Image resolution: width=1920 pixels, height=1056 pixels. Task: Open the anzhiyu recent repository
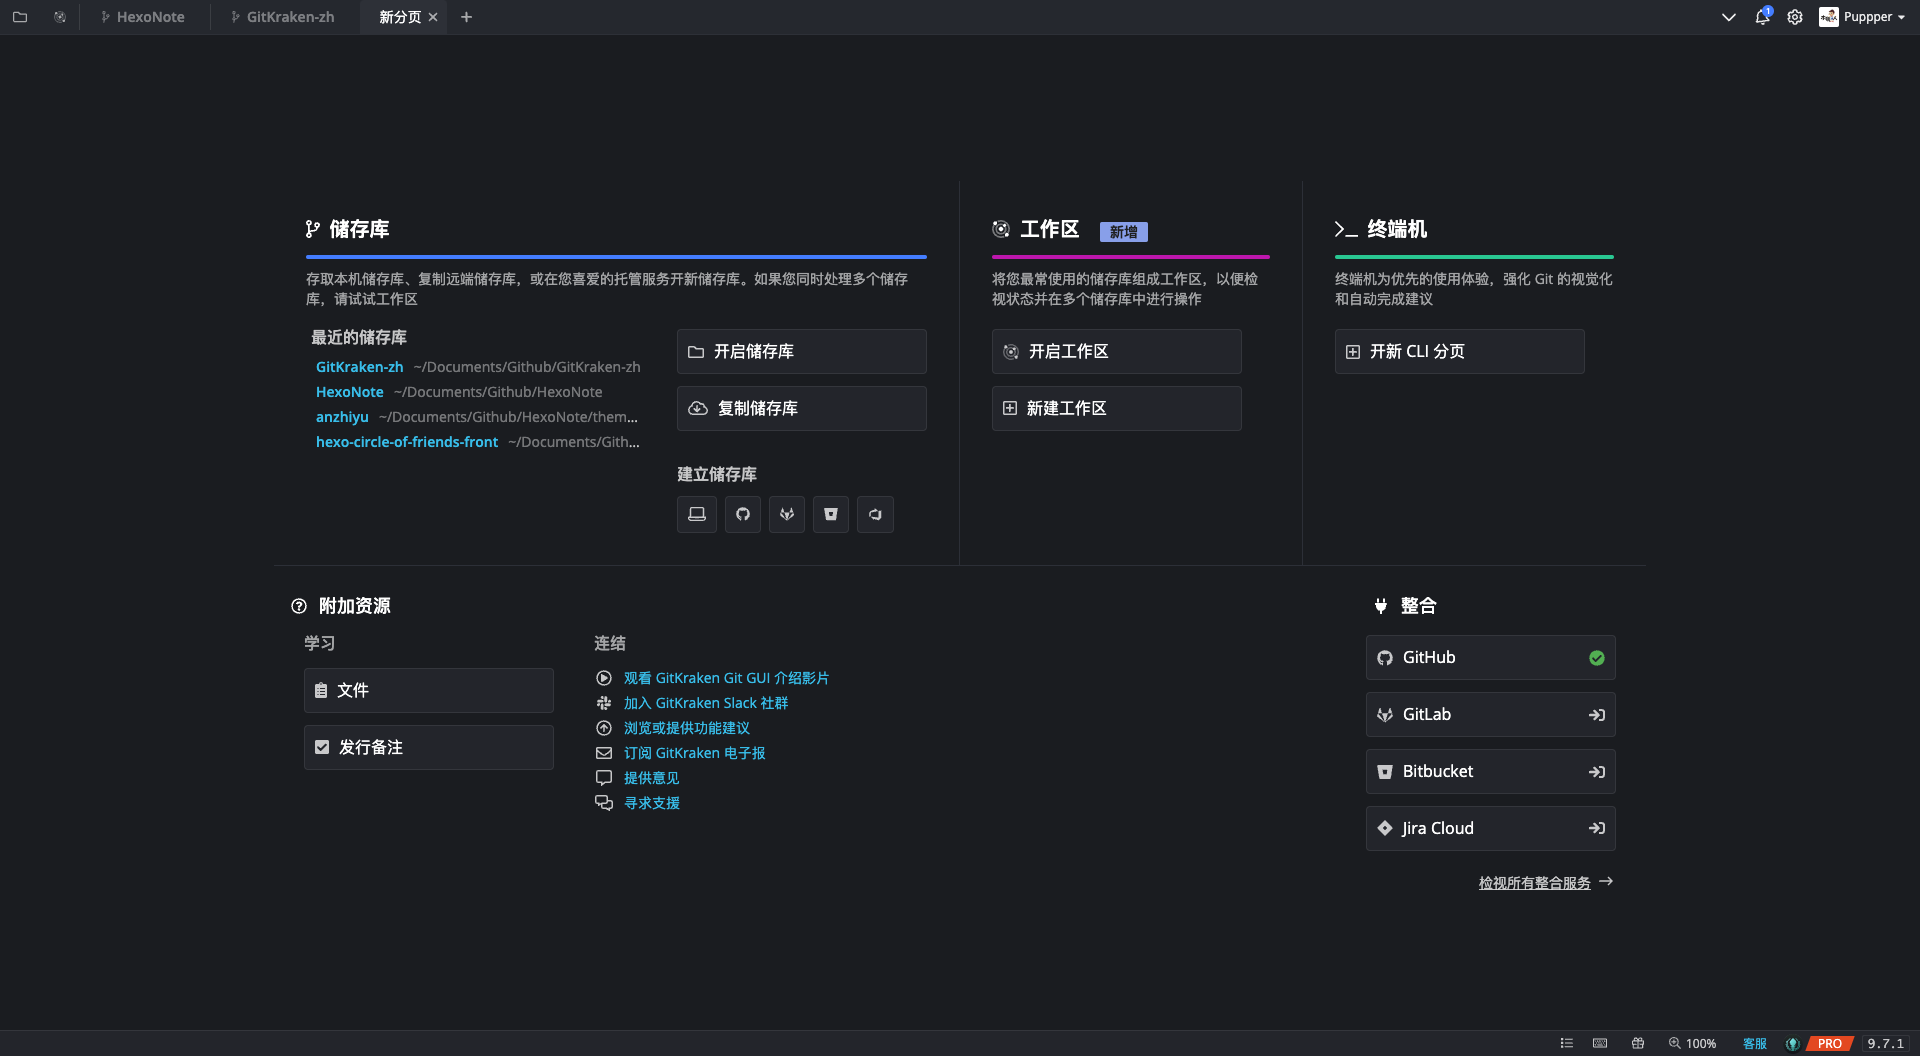[x=342, y=417]
